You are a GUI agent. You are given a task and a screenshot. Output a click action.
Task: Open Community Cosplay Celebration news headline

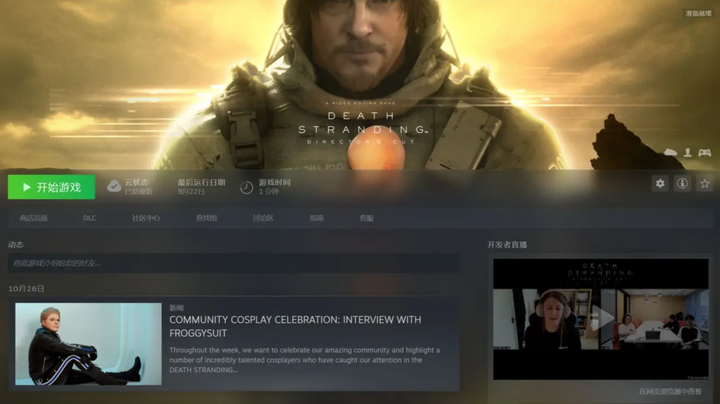295,326
